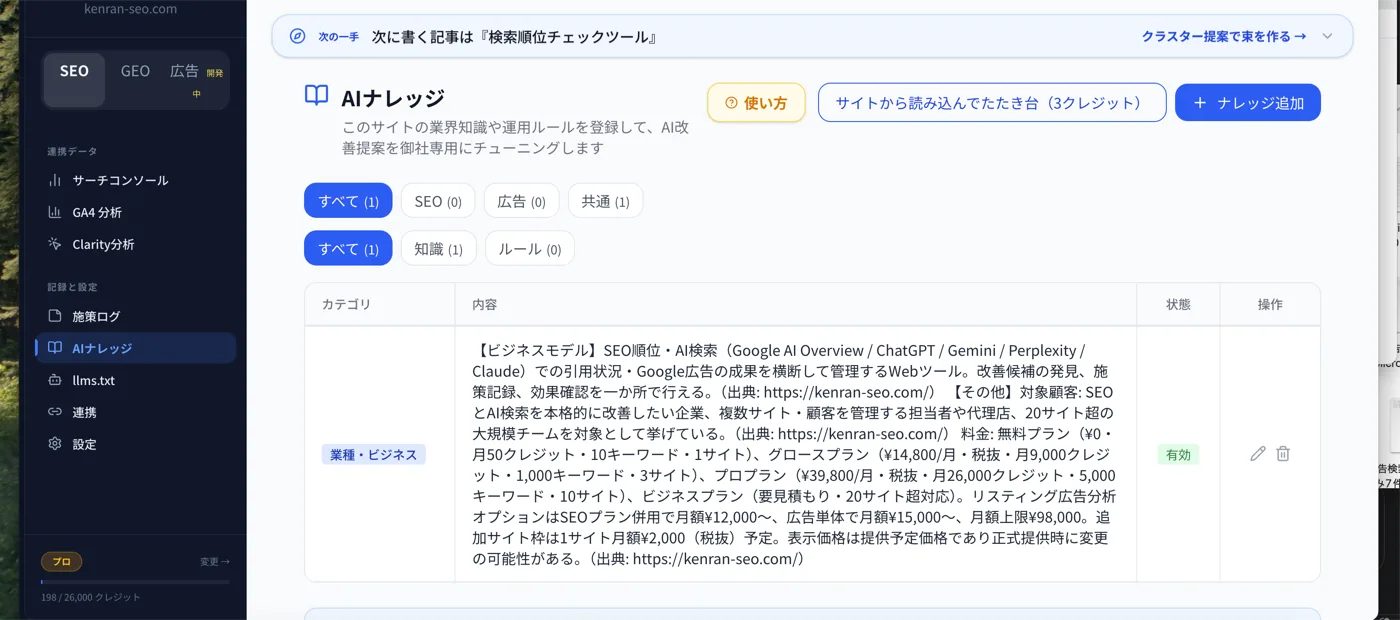Click the 変更 plan change link
This screenshot has height=620, width=1400.
tap(214, 562)
